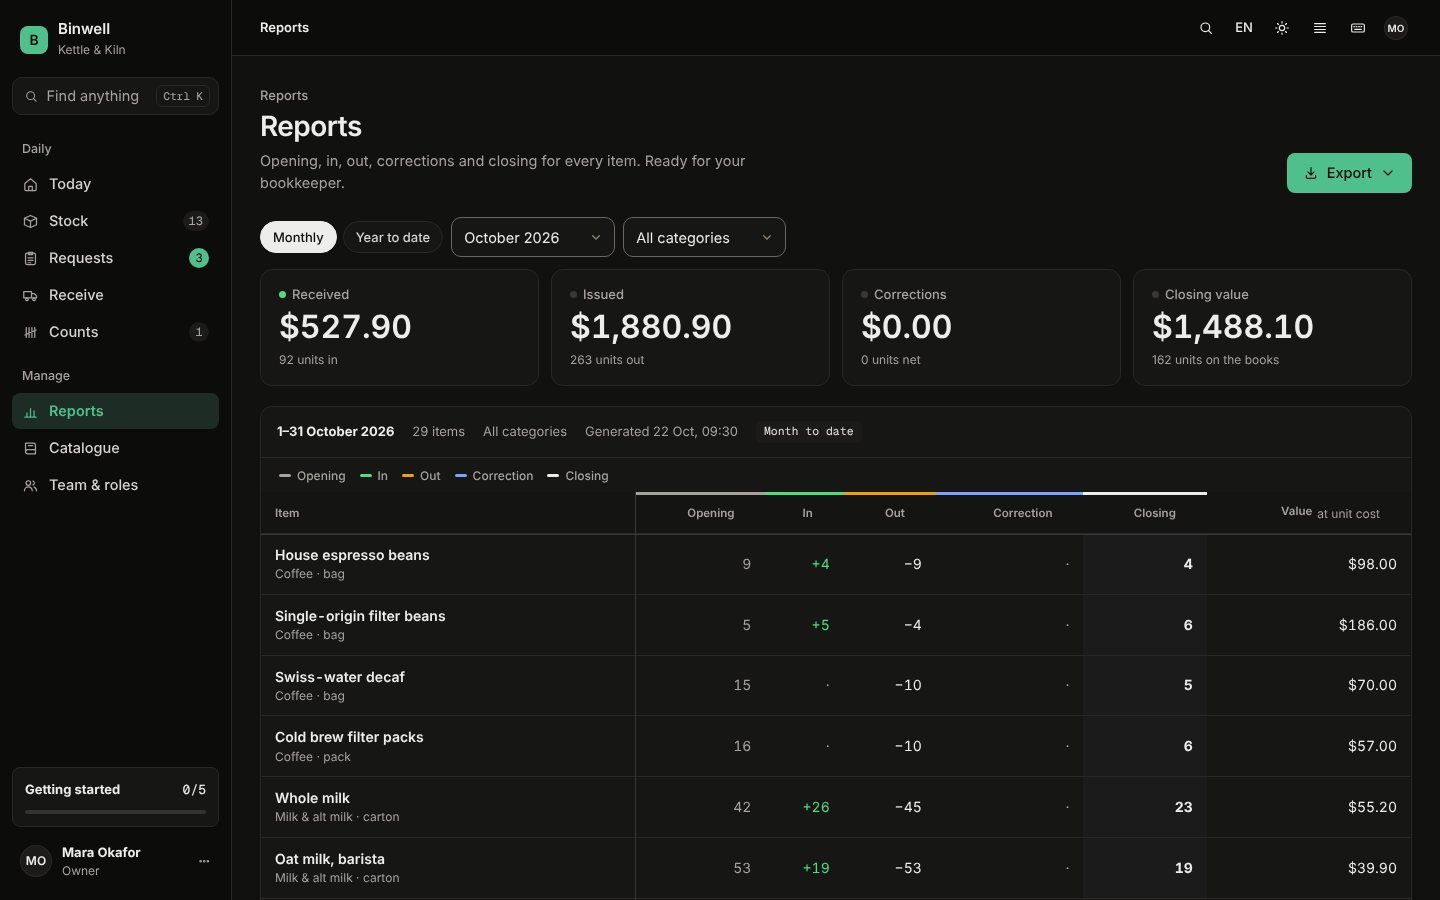Click the Getting started progress bar
Viewport: 1440px width, 900px height.
click(x=115, y=812)
